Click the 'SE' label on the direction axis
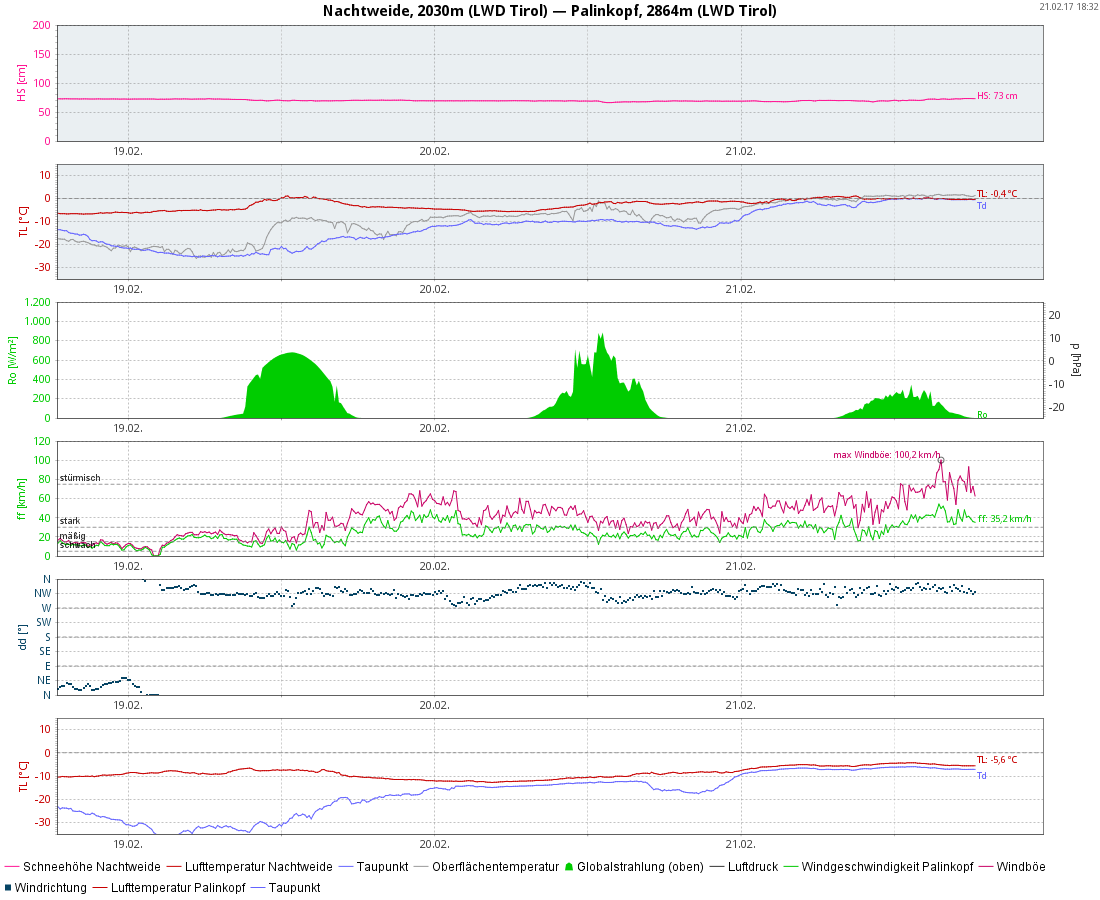This screenshot has height=900, width=1100. [45, 652]
